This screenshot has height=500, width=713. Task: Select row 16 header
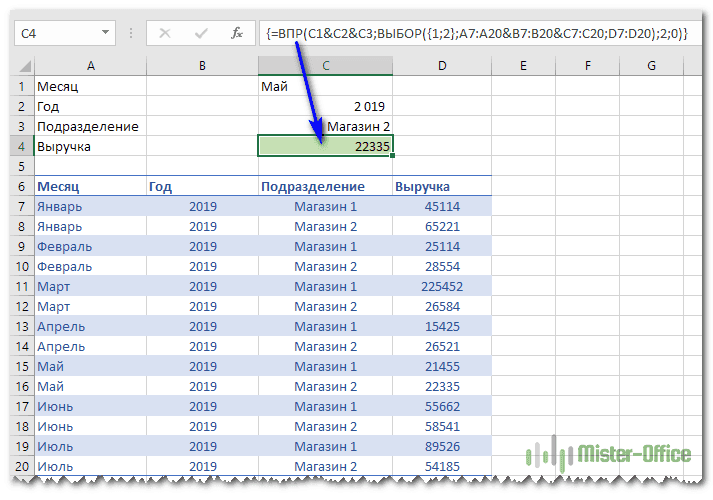(x=21, y=387)
